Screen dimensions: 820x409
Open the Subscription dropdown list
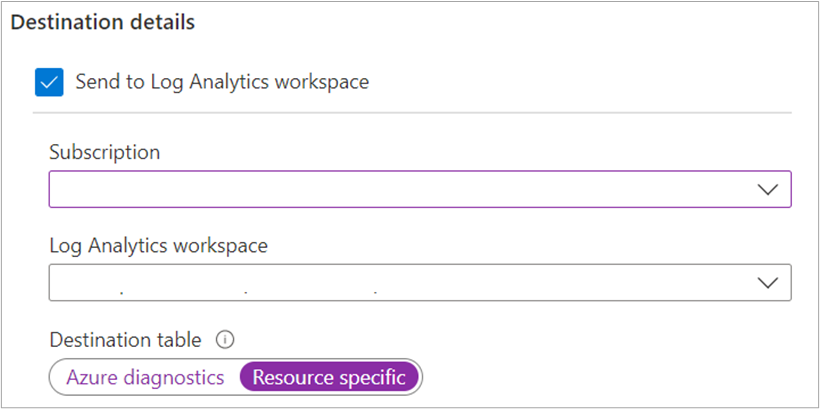click(x=420, y=189)
